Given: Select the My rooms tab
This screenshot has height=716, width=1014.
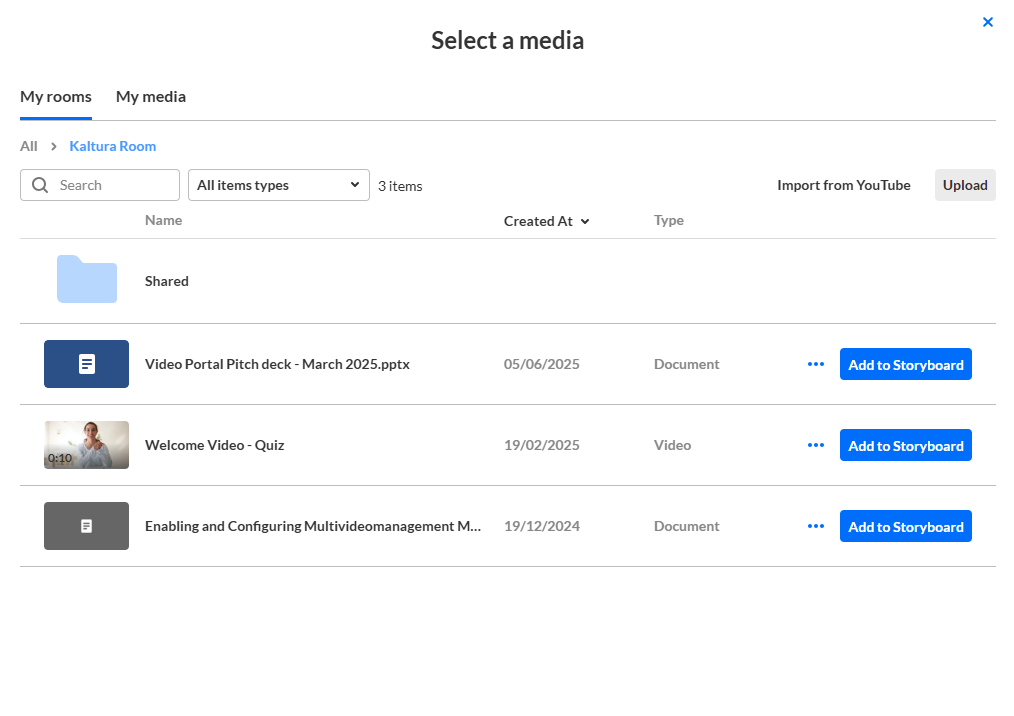Looking at the screenshot, I should 56,97.
